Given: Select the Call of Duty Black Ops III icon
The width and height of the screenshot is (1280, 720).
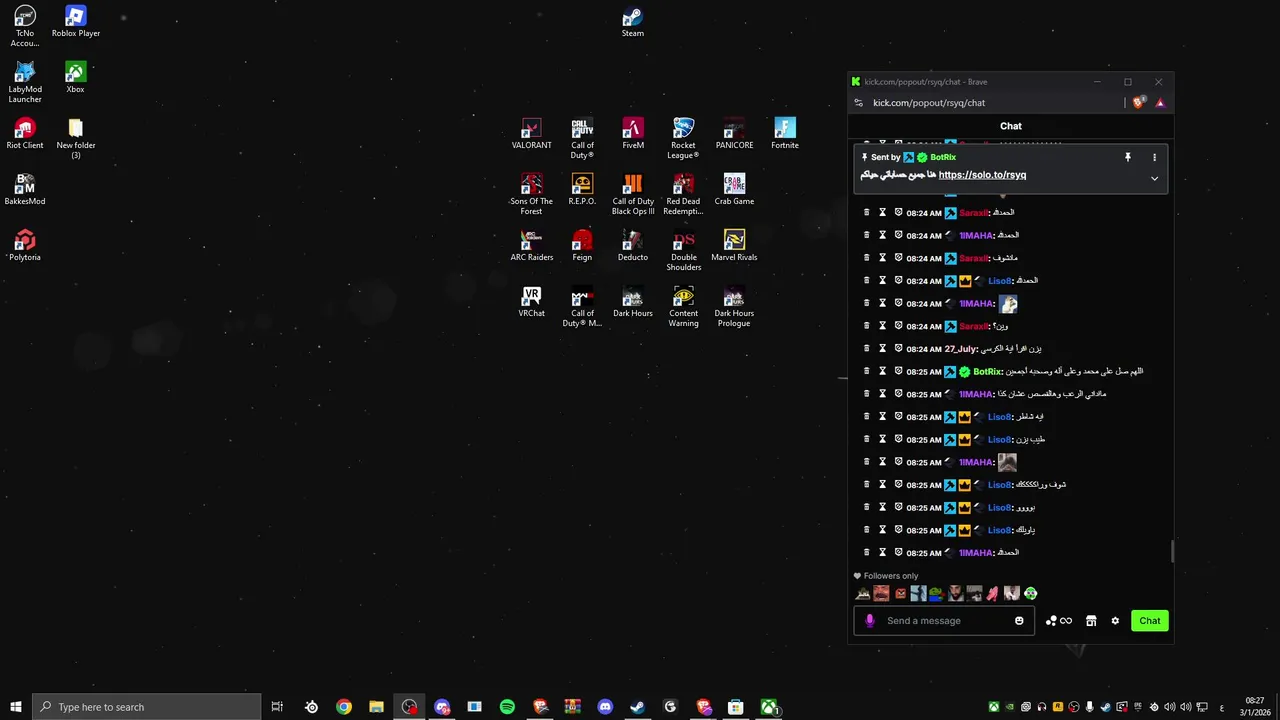Looking at the screenshot, I should click(633, 195).
